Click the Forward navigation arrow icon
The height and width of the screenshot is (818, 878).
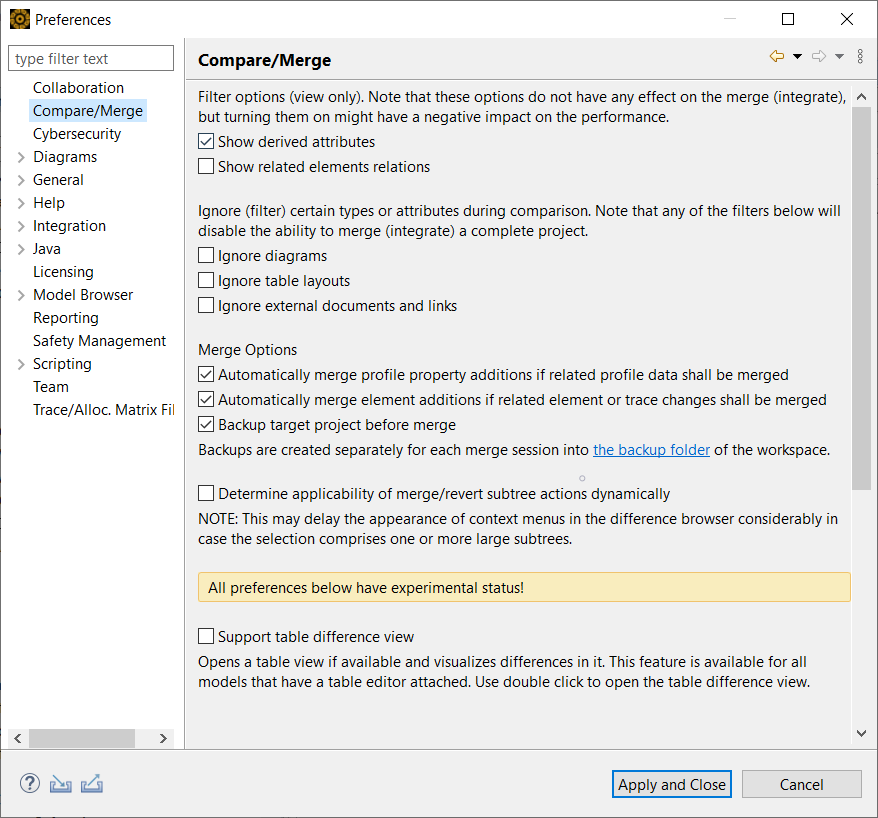819,57
